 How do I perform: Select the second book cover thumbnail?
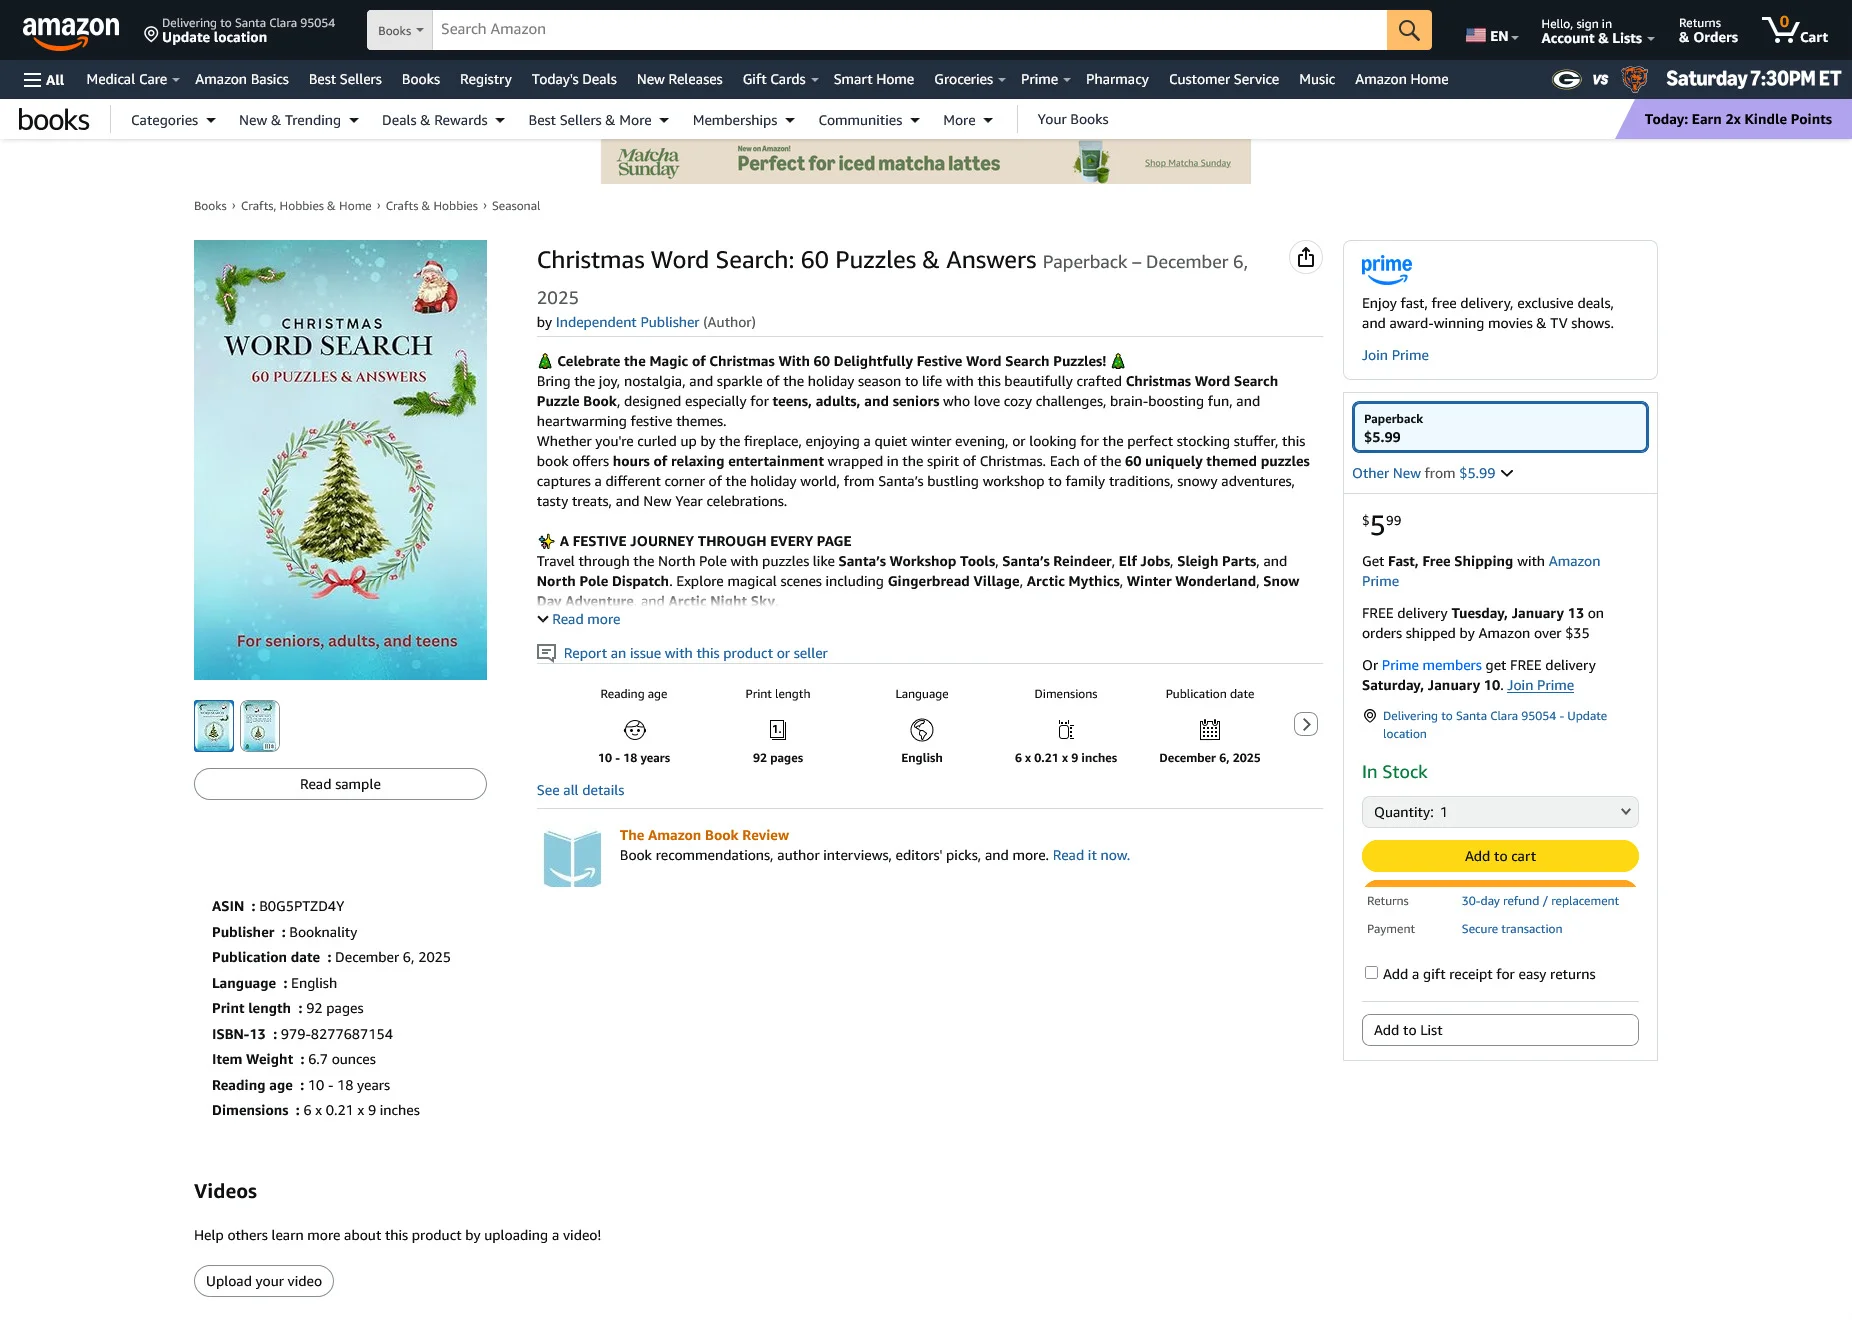point(260,726)
